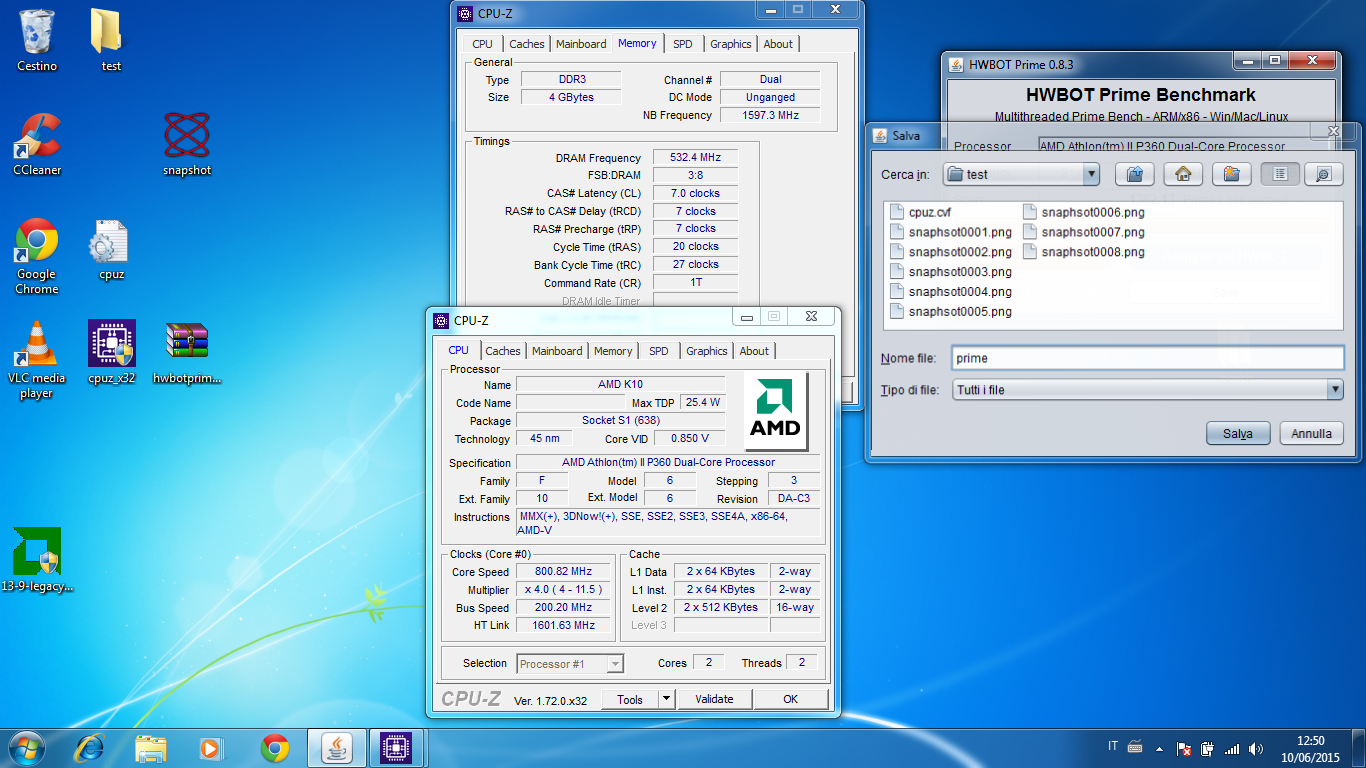The height and width of the screenshot is (768, 1366).
Task: Select the snapshot desktop icon
Action: click(187, 144)
